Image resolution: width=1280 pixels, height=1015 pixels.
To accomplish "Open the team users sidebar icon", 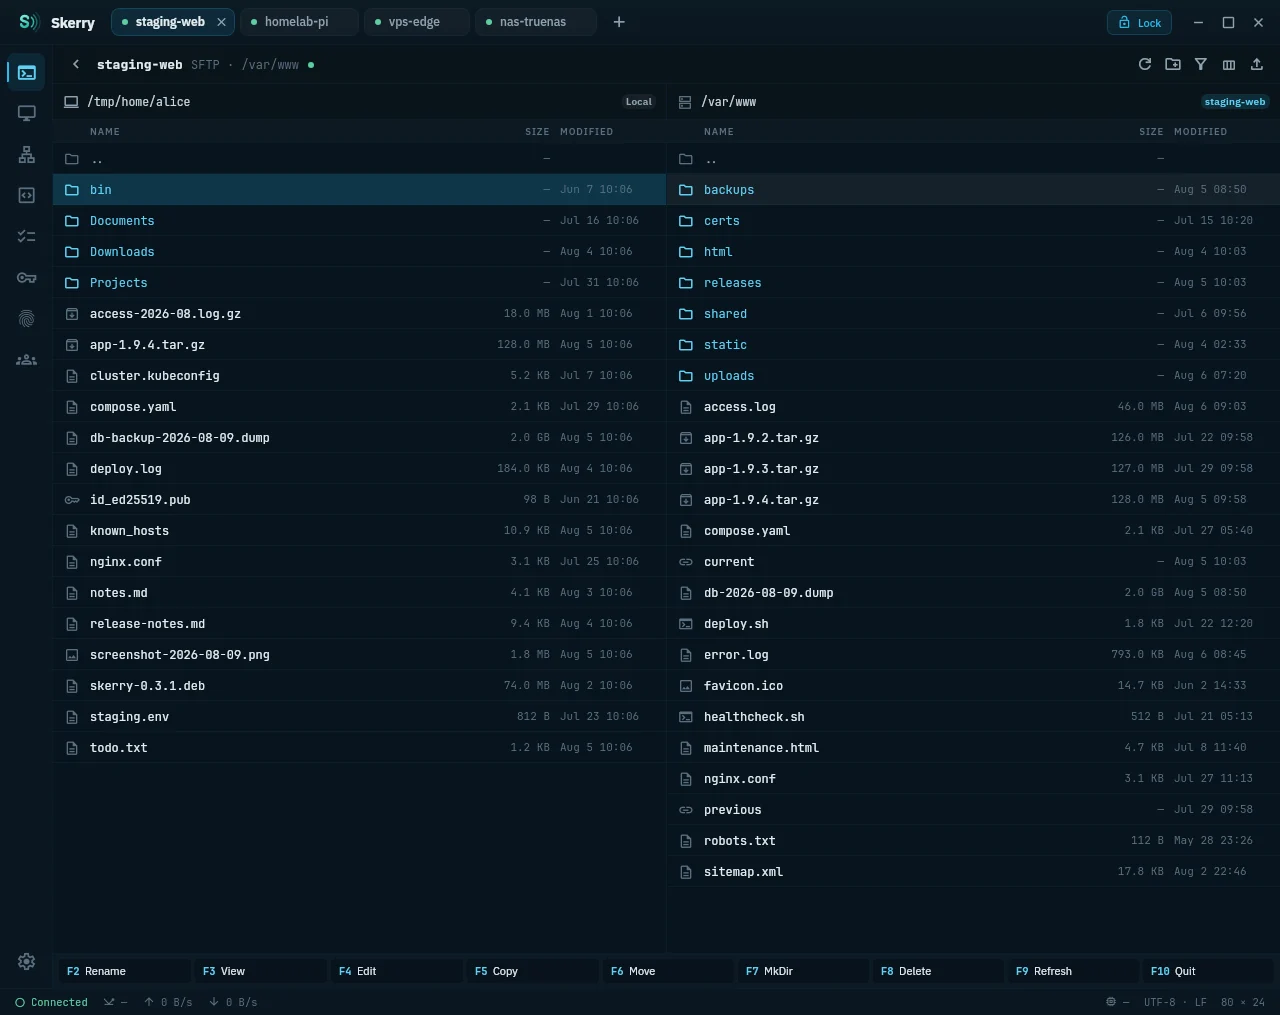I will [x=27, y=359].
